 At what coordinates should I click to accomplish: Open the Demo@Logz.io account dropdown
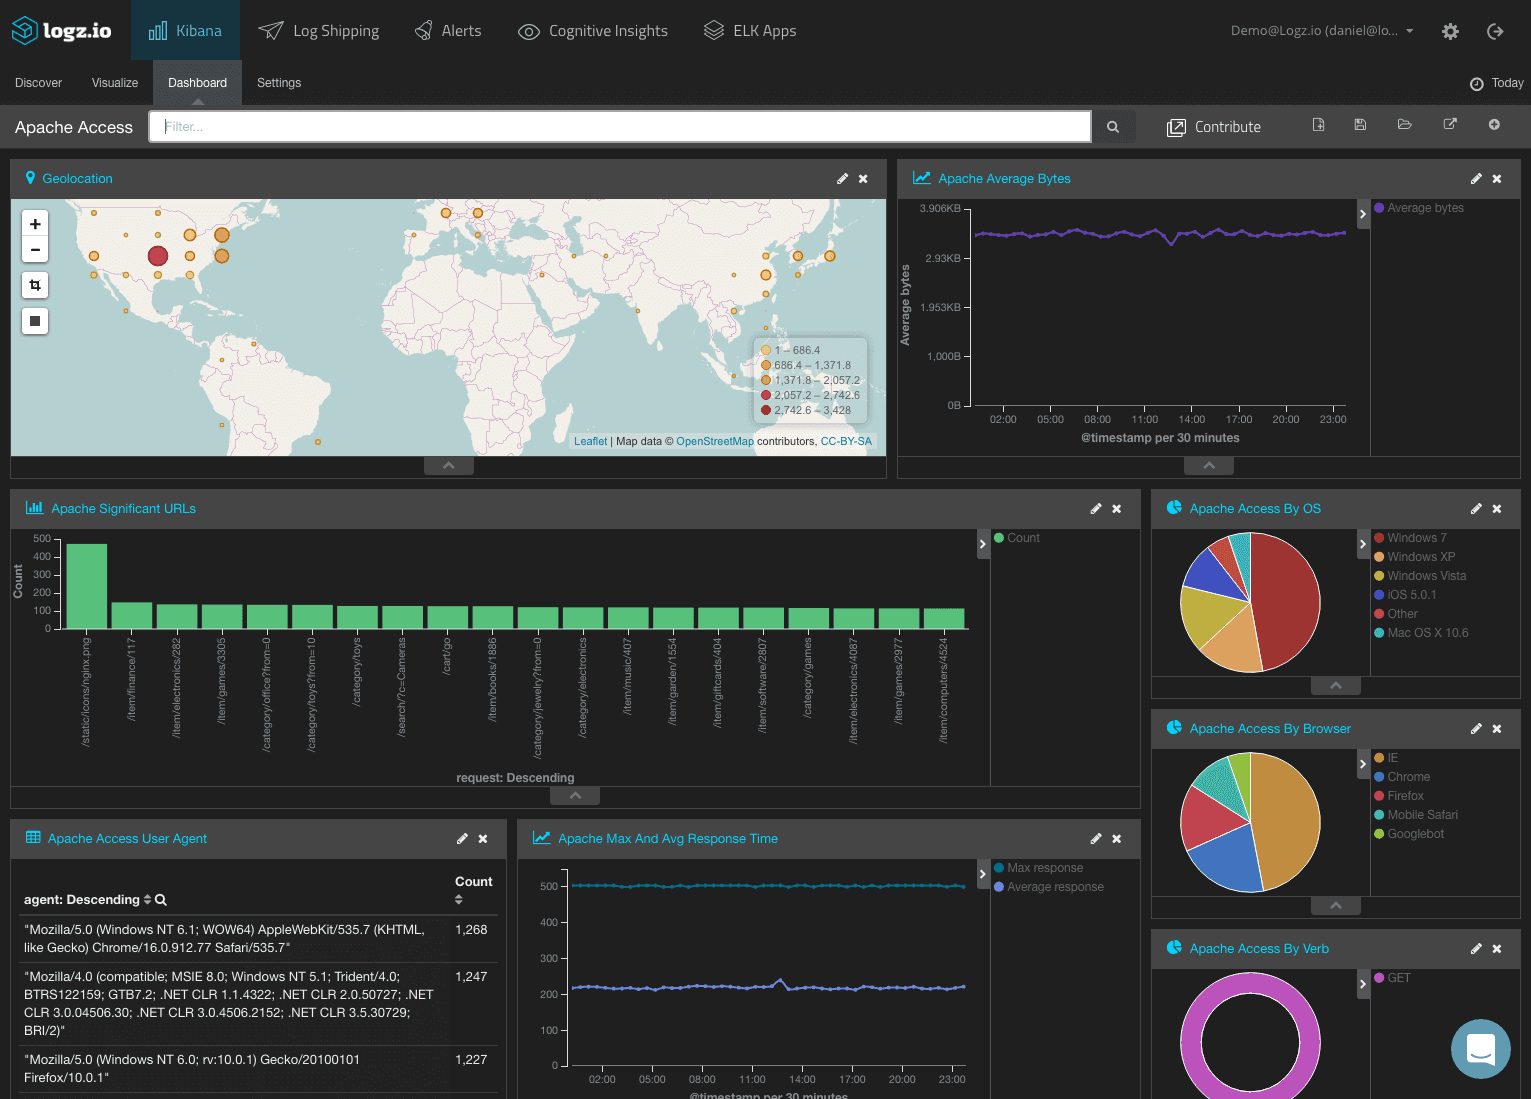click(1321, 31)
